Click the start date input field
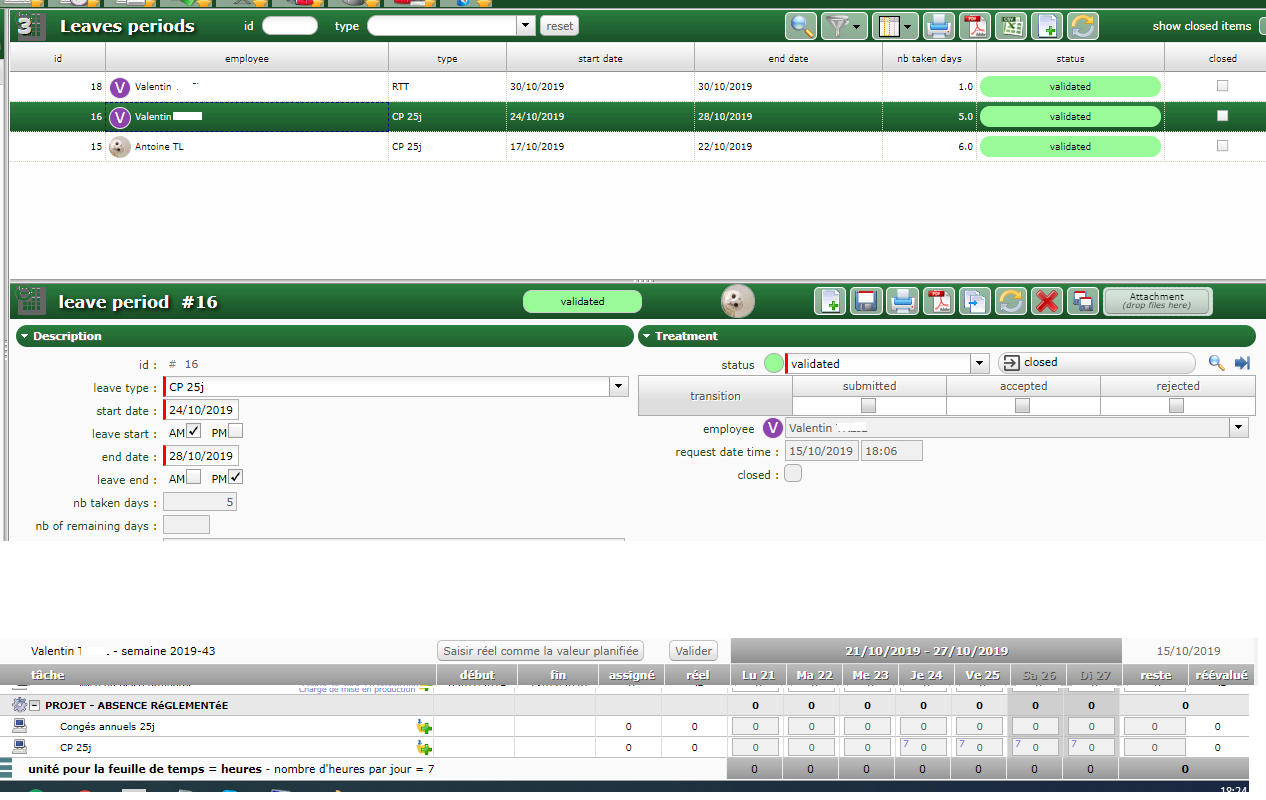The width and height of the screenshot is (1266, 800). point(201,410)
